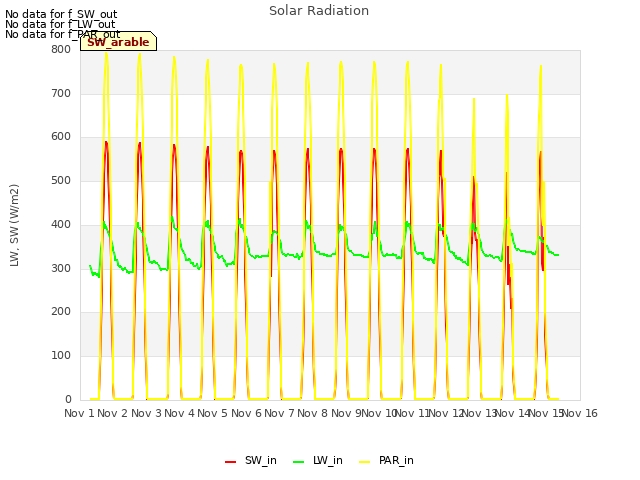This screenshot has height=480, width=640.
Task: Click the x-axis label Nov 1
Action: (x=79, y=413)
